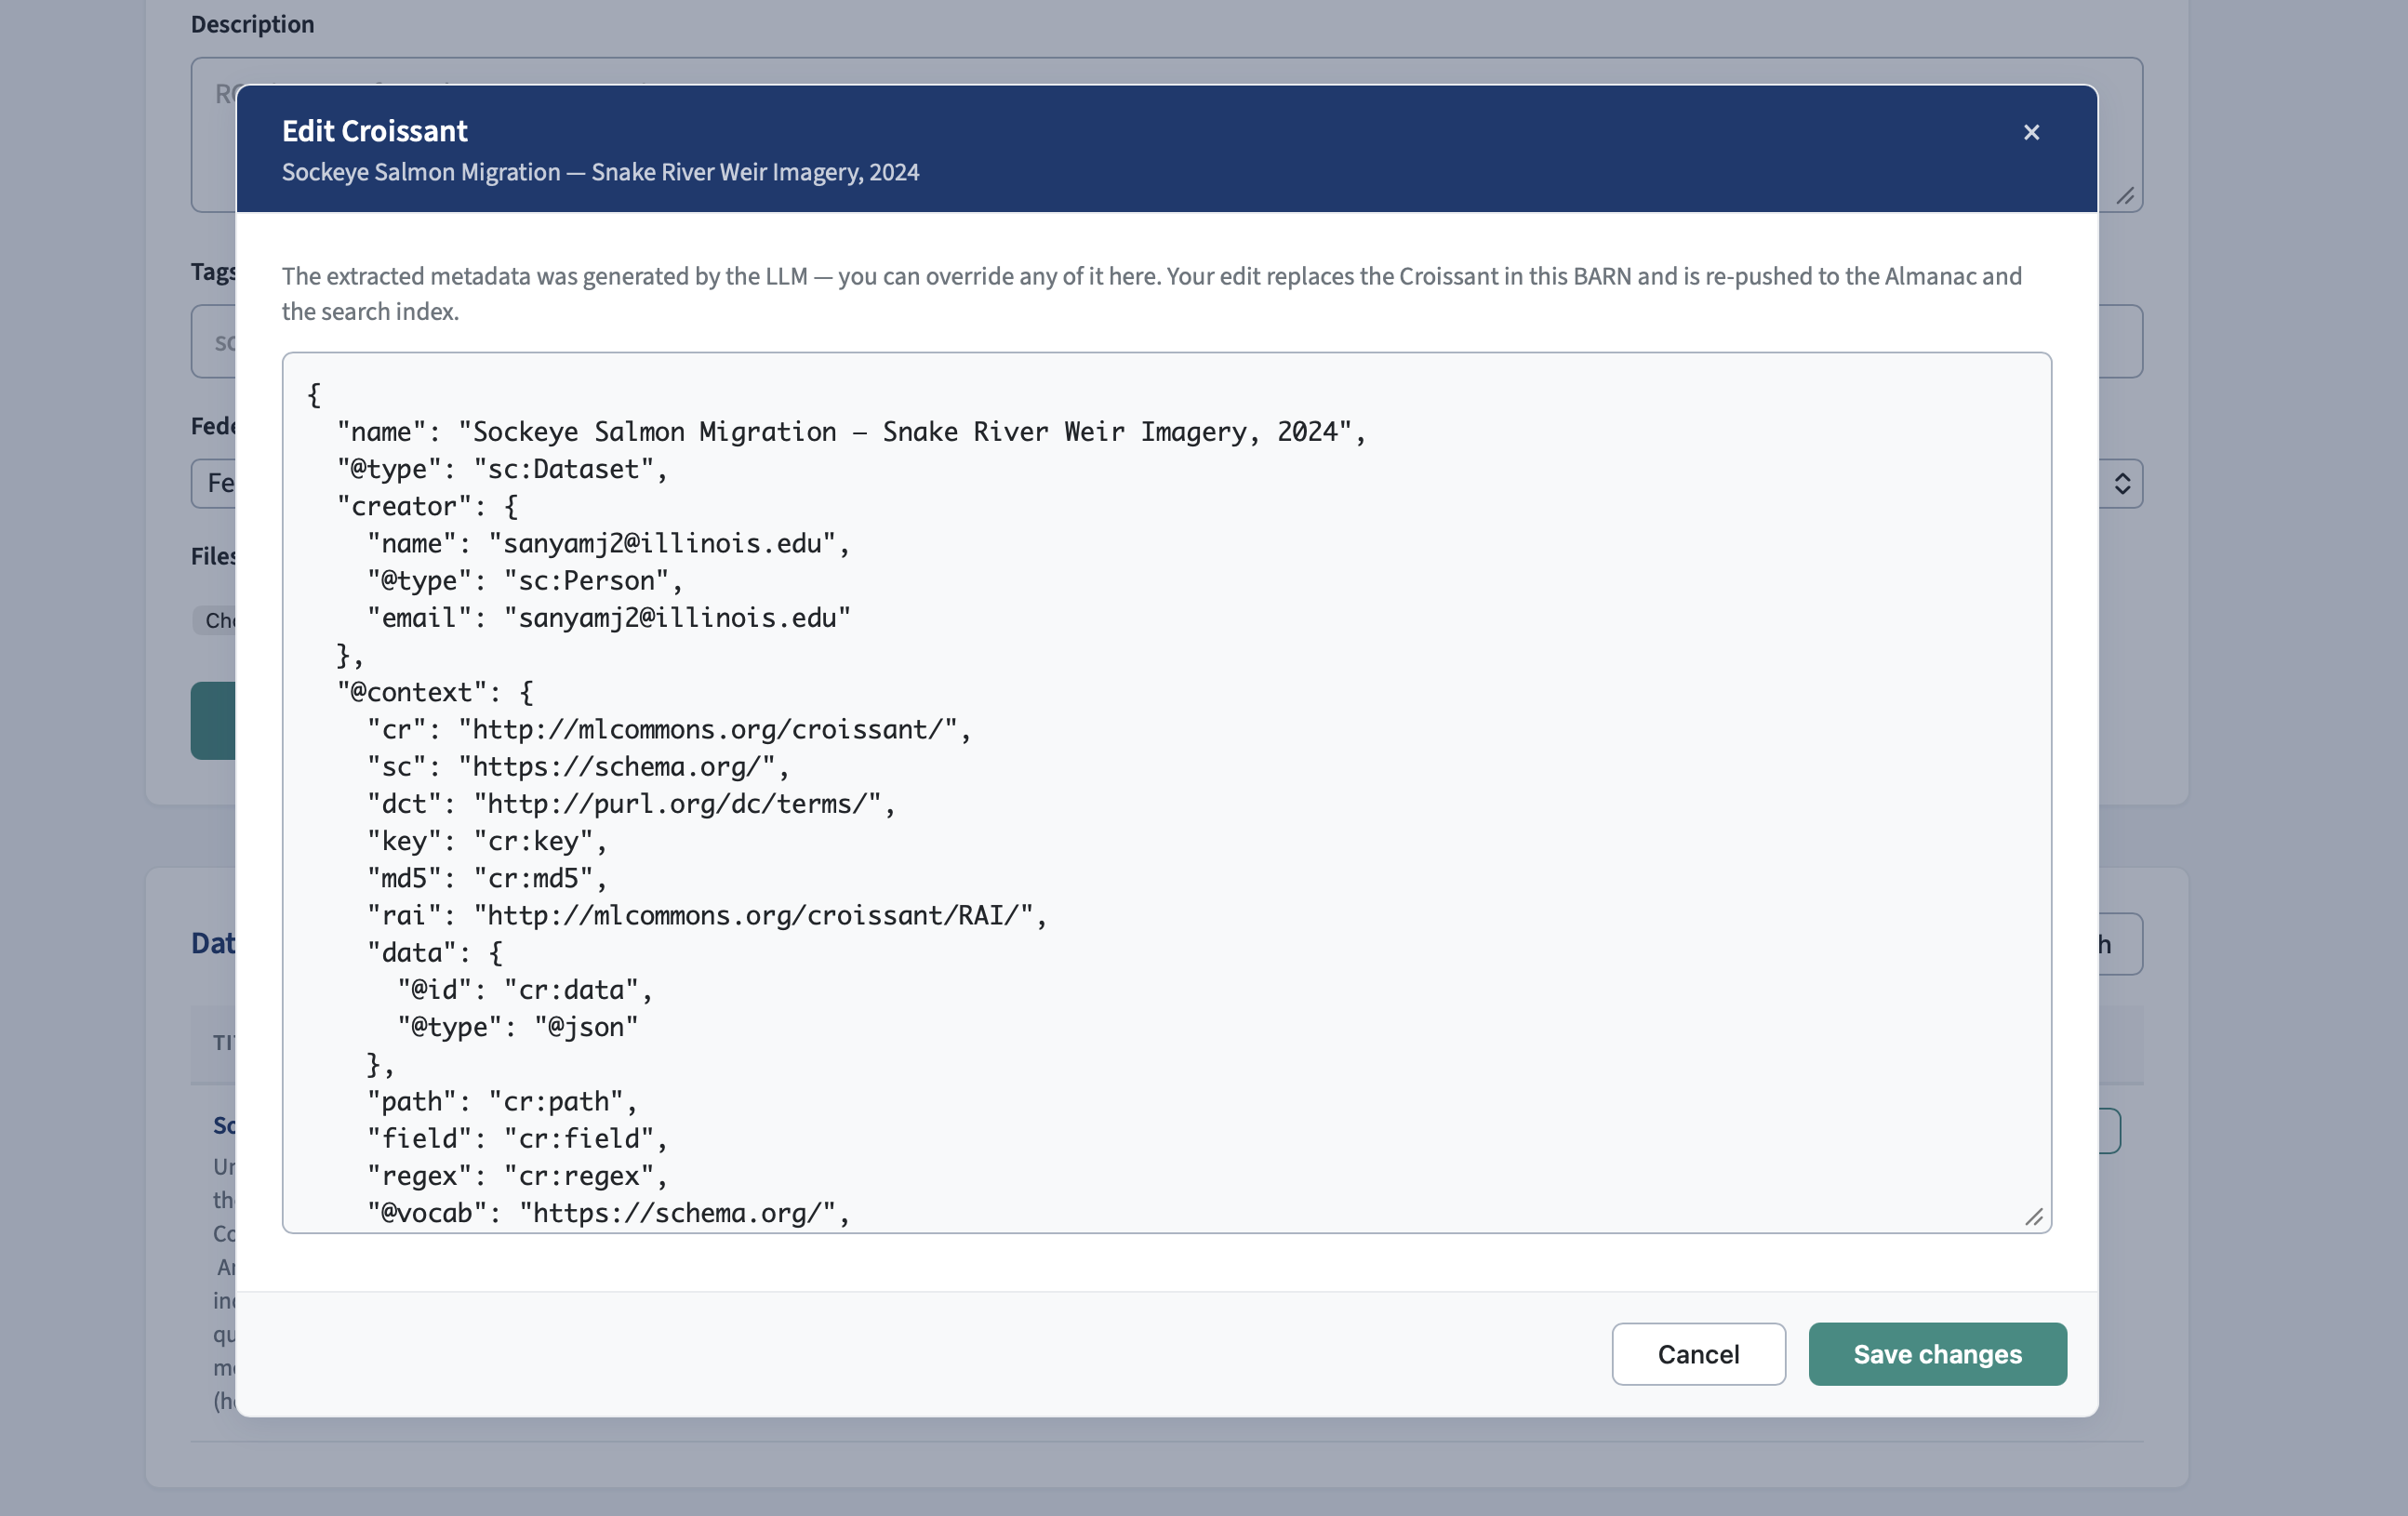Click the "@id": "cr:data" line
Viewport: 2408px width, 1516px height.
pos(525,990)
